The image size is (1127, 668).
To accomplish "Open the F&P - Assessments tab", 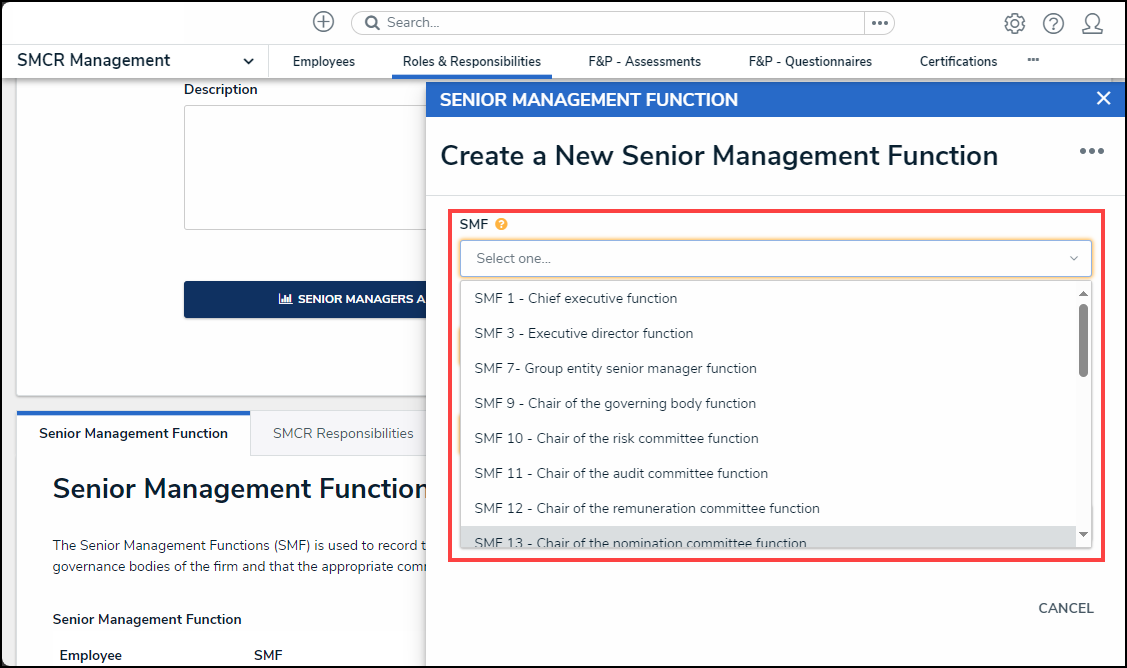I will pyautogui.click(x=644, y=61).
